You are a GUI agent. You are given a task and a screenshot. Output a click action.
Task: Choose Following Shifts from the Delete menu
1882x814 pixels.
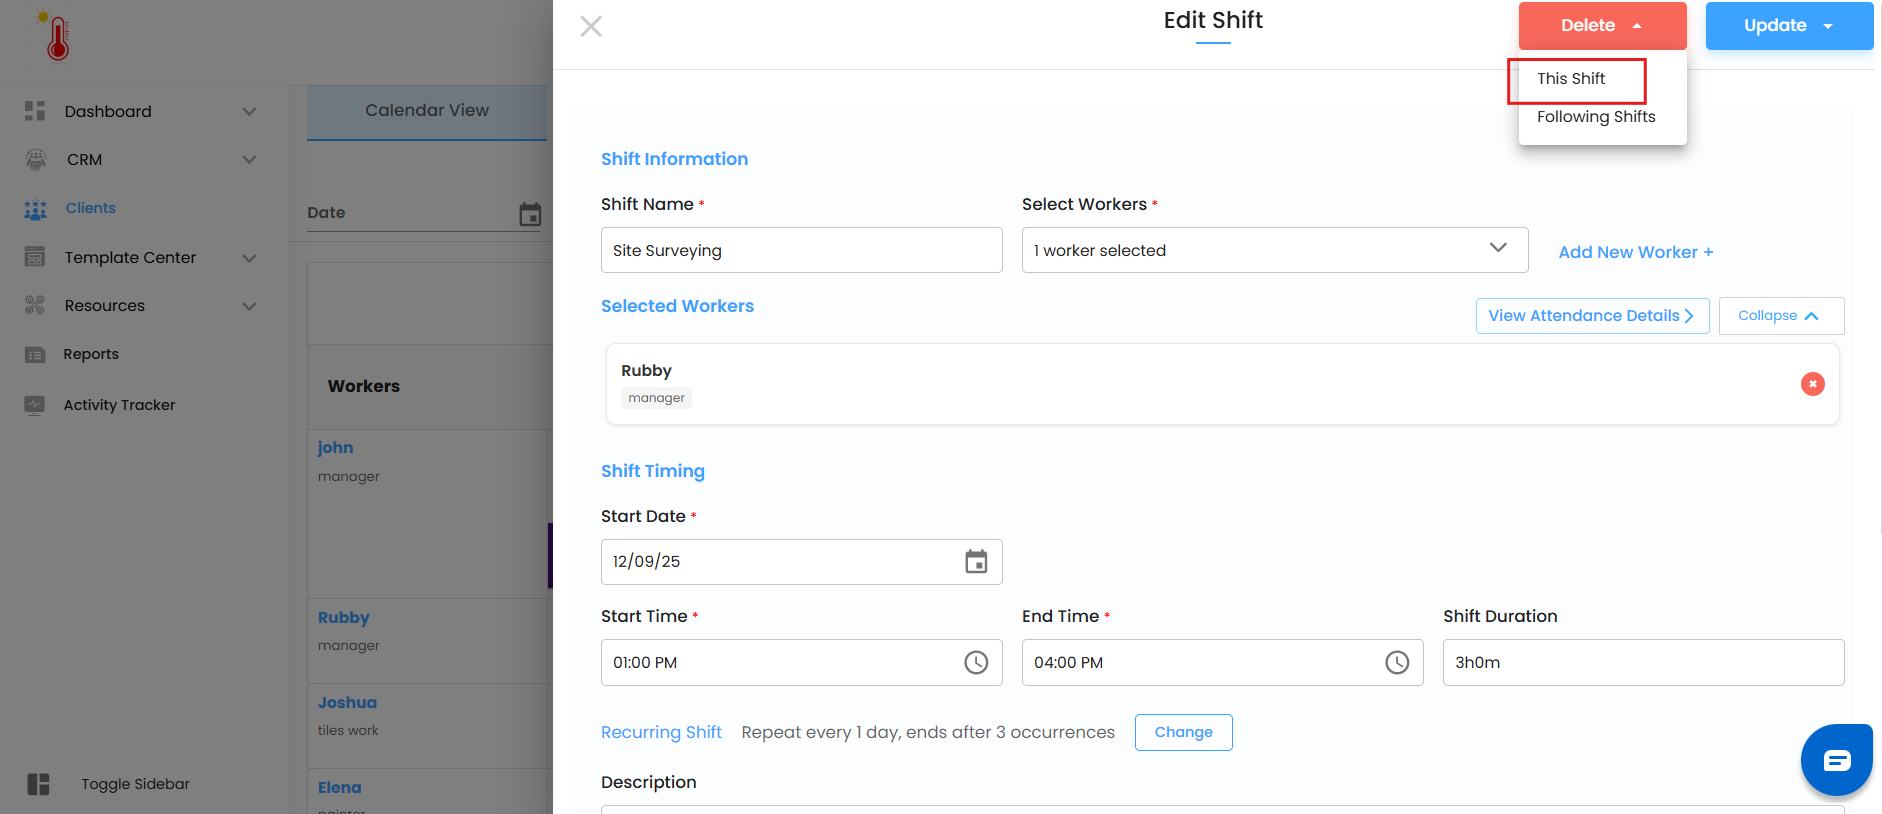[x=1596, y=117]
